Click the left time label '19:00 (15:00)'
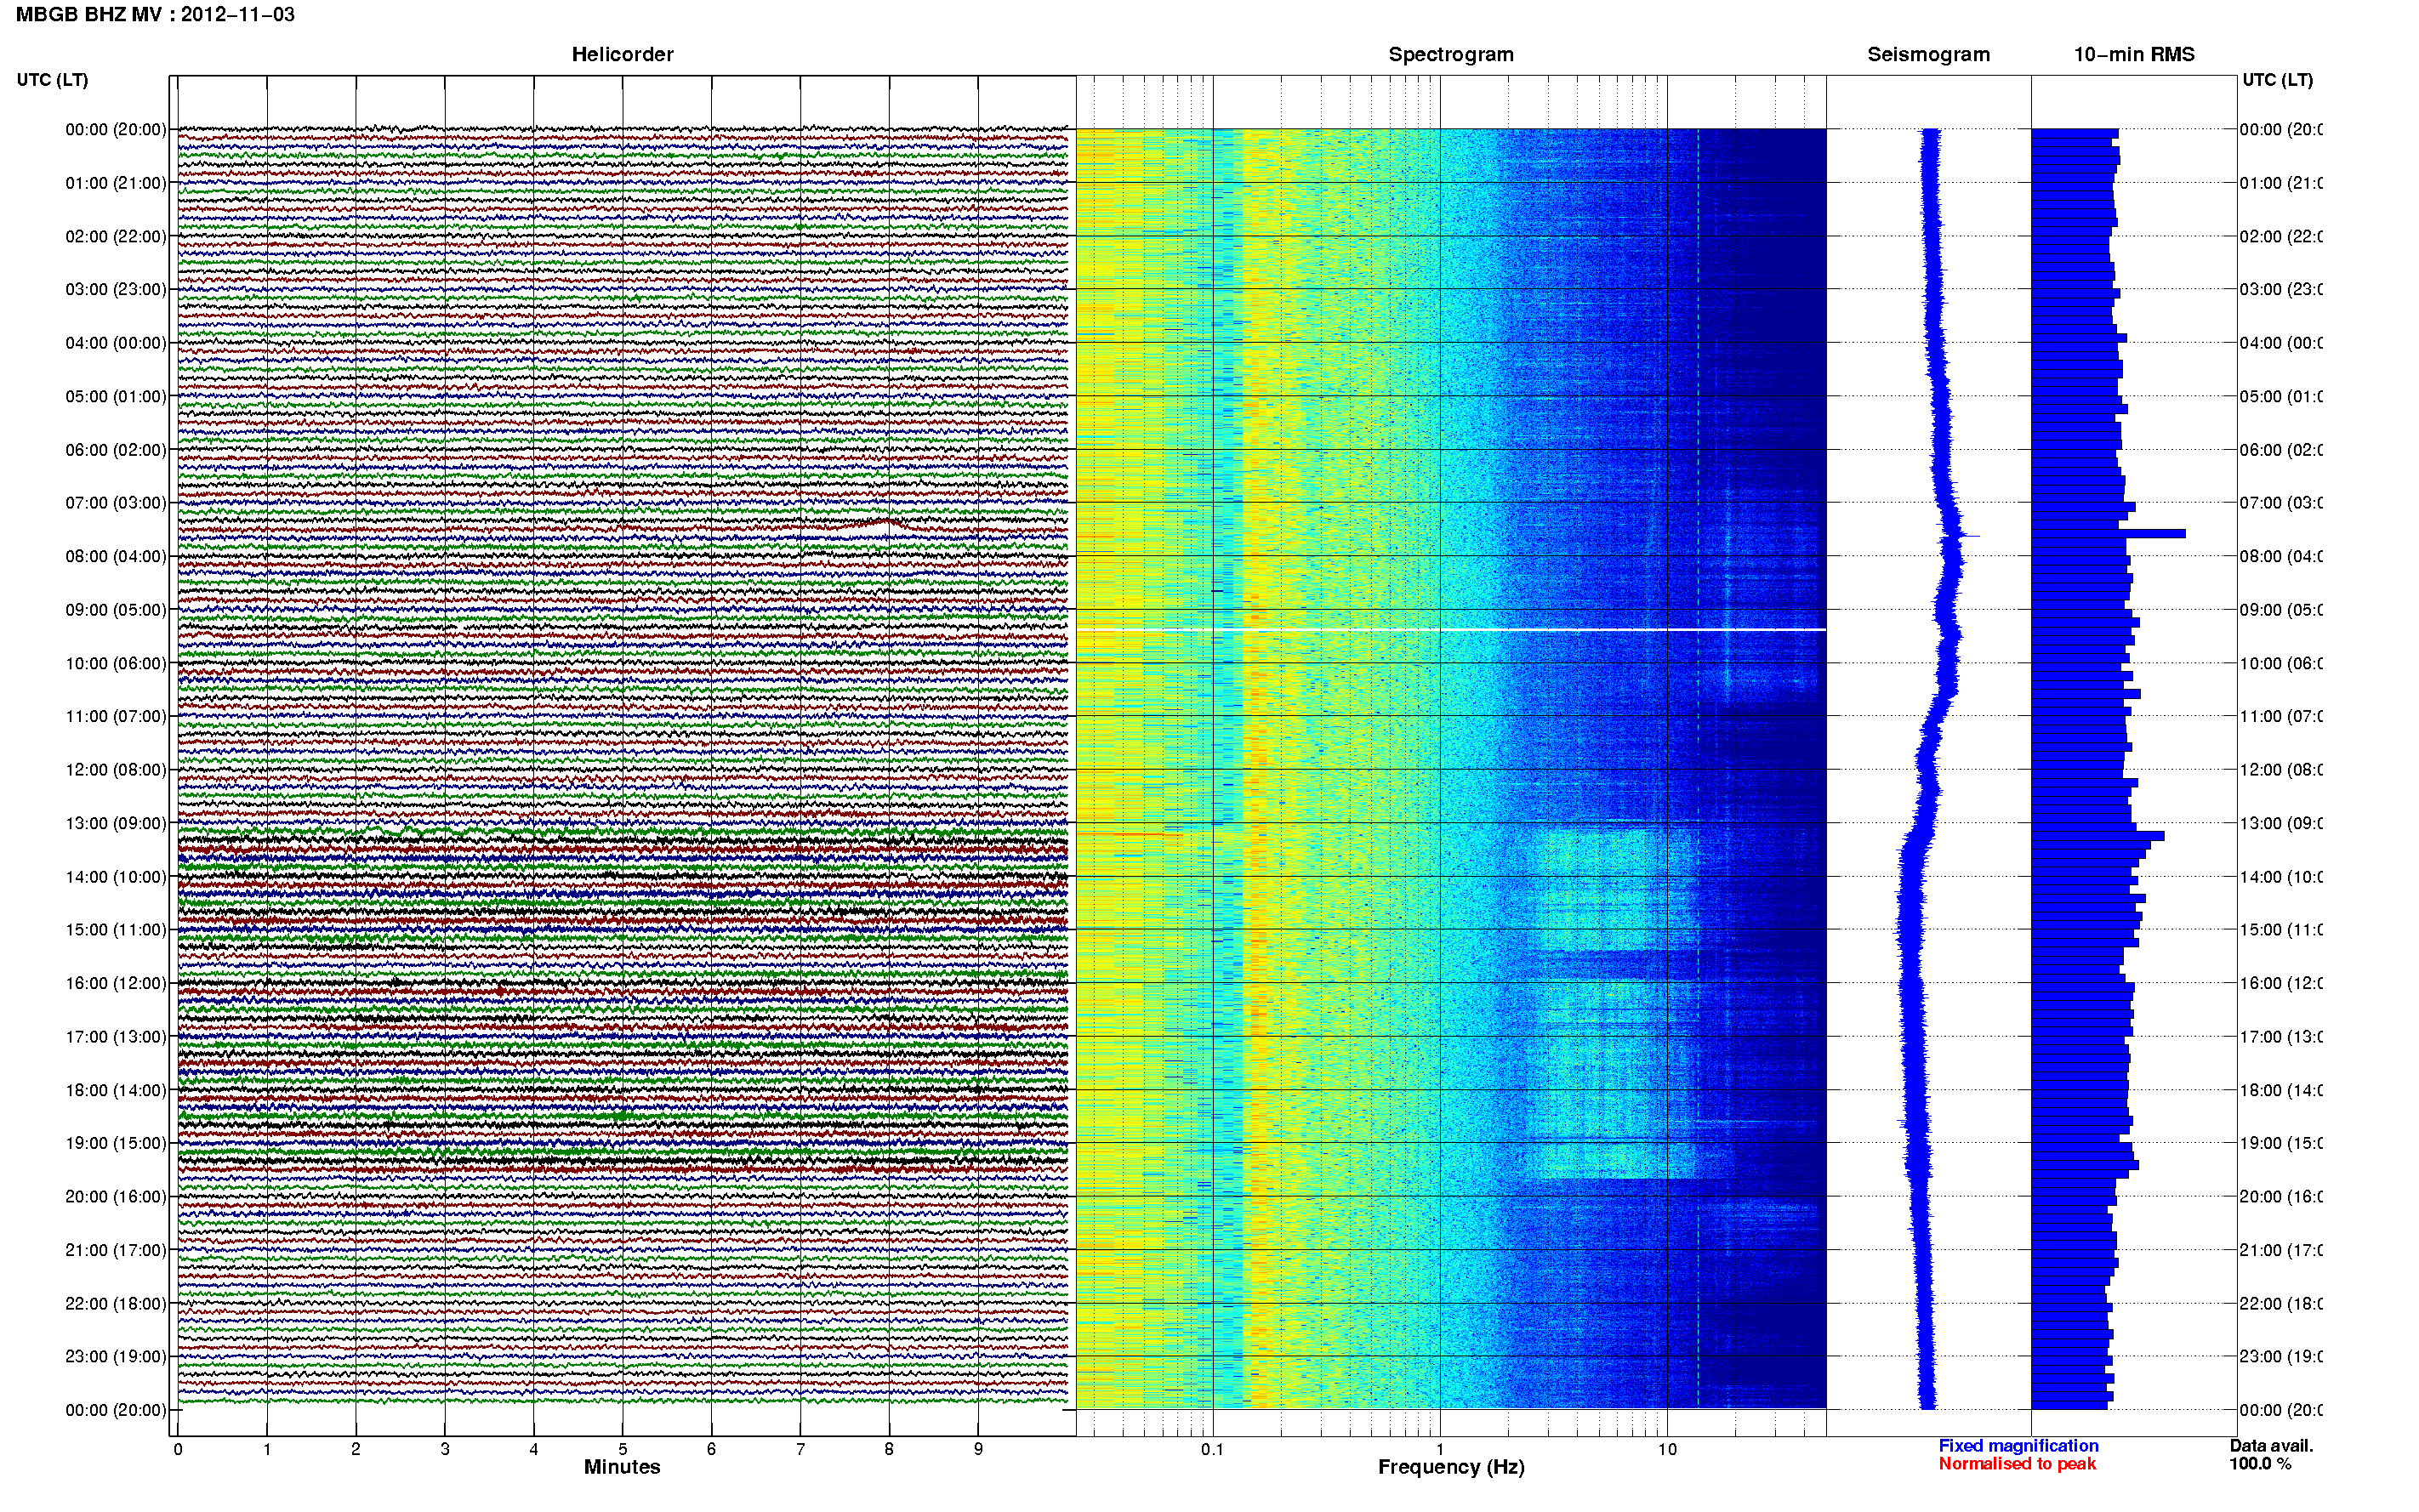 (116, 1143)
